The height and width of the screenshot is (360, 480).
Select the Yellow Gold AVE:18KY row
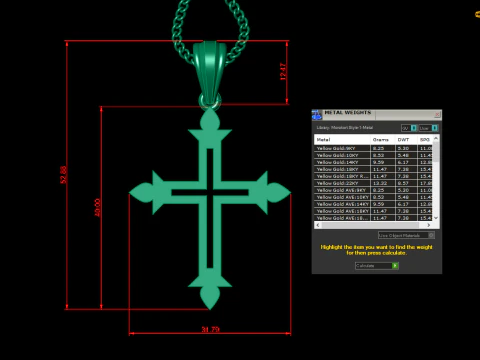373,211
